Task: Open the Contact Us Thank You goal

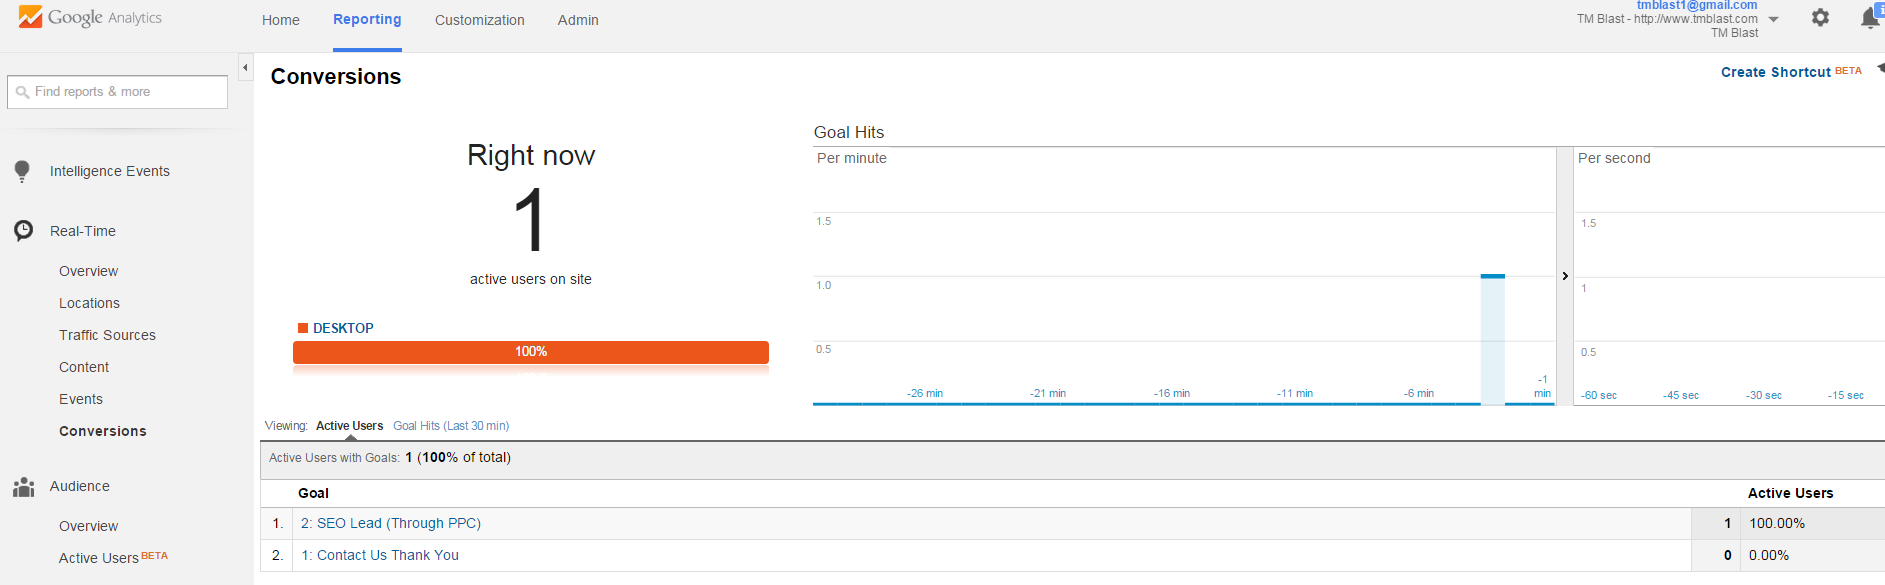Action: [x=380, y=555]
